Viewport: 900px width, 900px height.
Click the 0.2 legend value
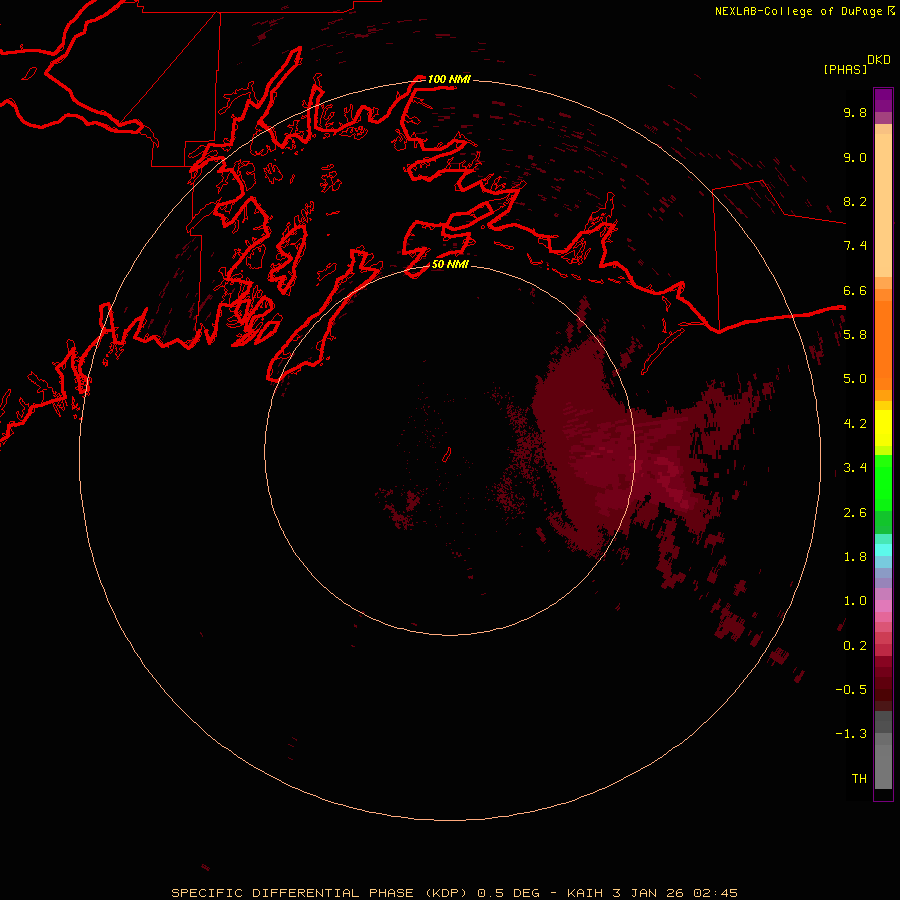(x=855, y=646)
